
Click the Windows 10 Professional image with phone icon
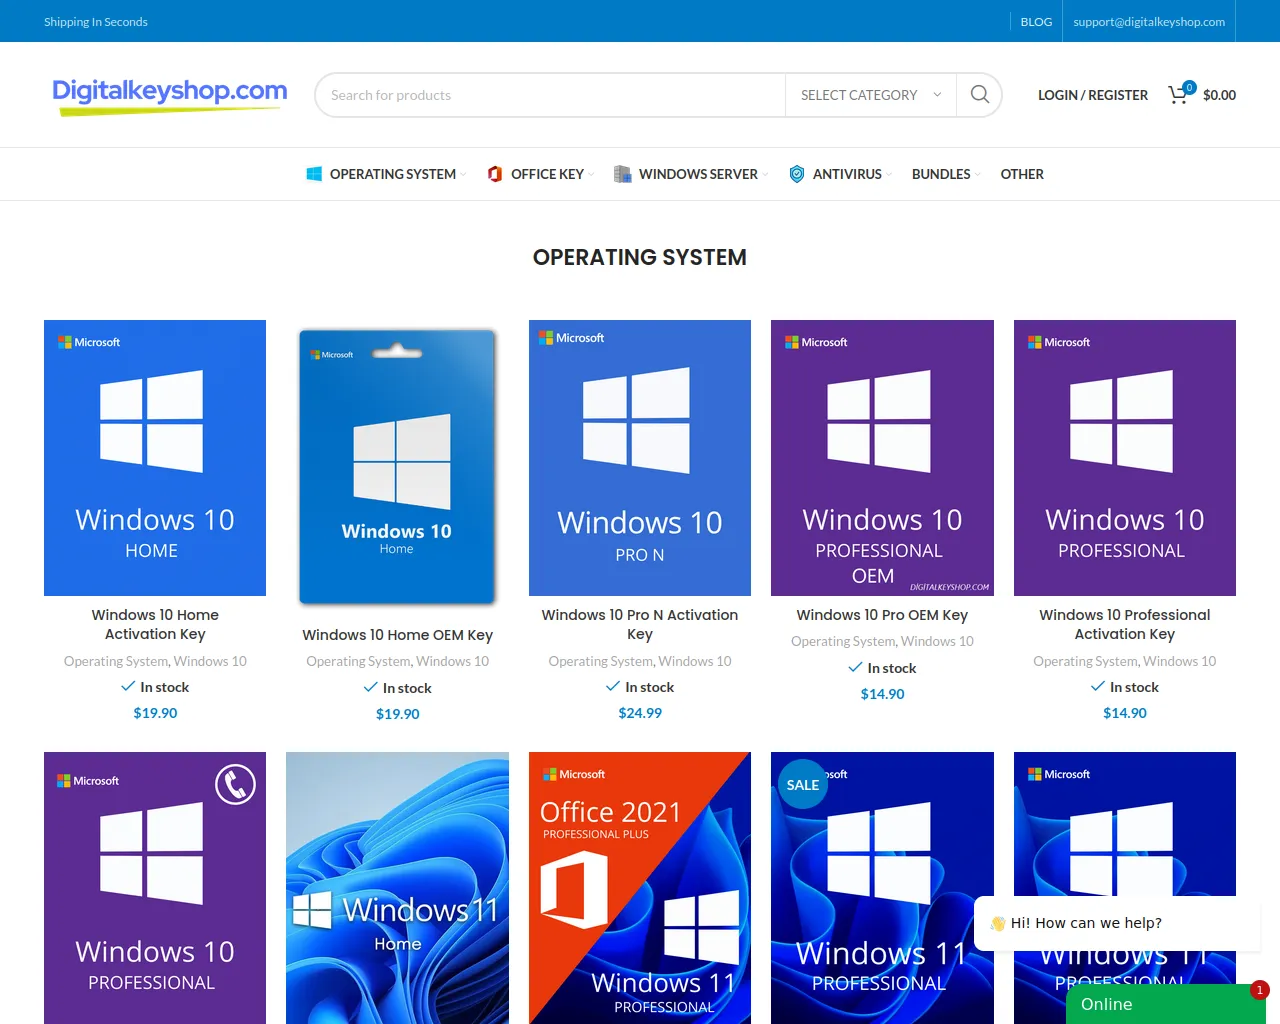(155, 888)
